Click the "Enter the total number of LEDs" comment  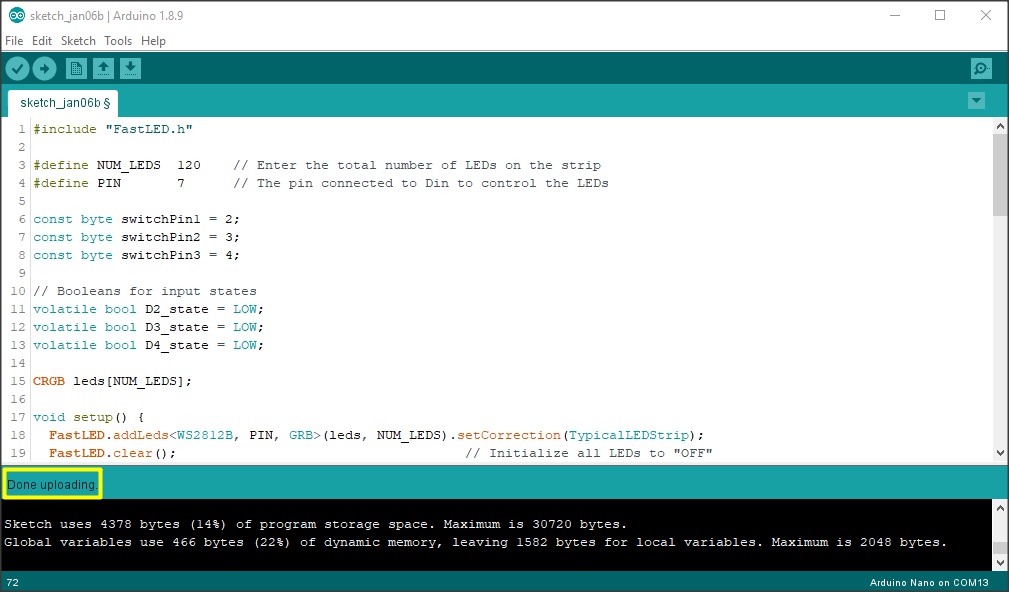[x=417, y=165]
